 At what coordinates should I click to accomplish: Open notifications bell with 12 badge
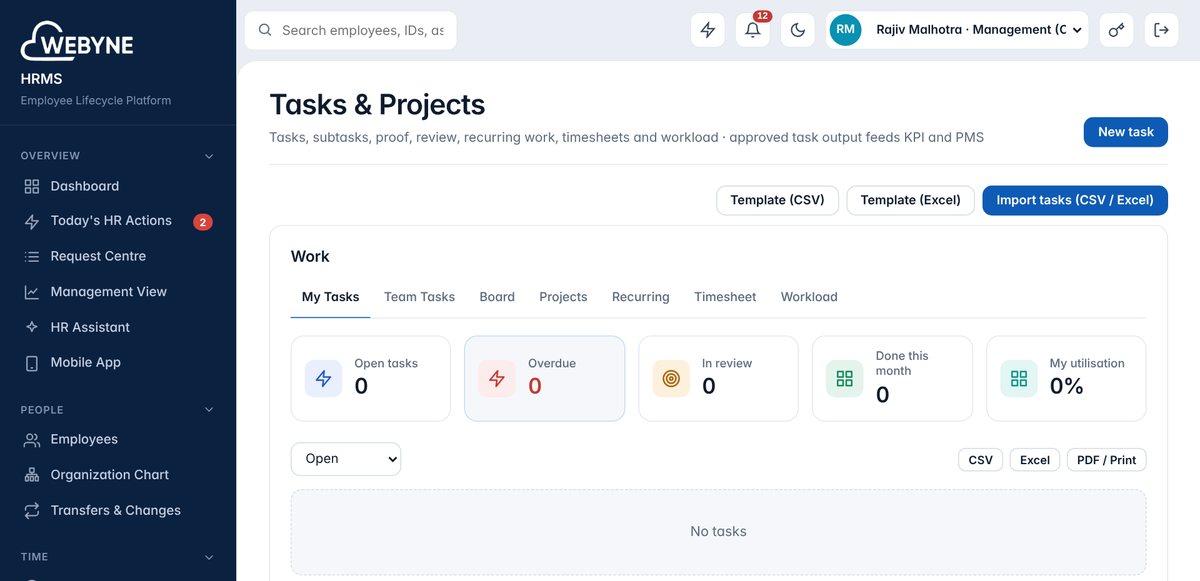pos(753,30)
